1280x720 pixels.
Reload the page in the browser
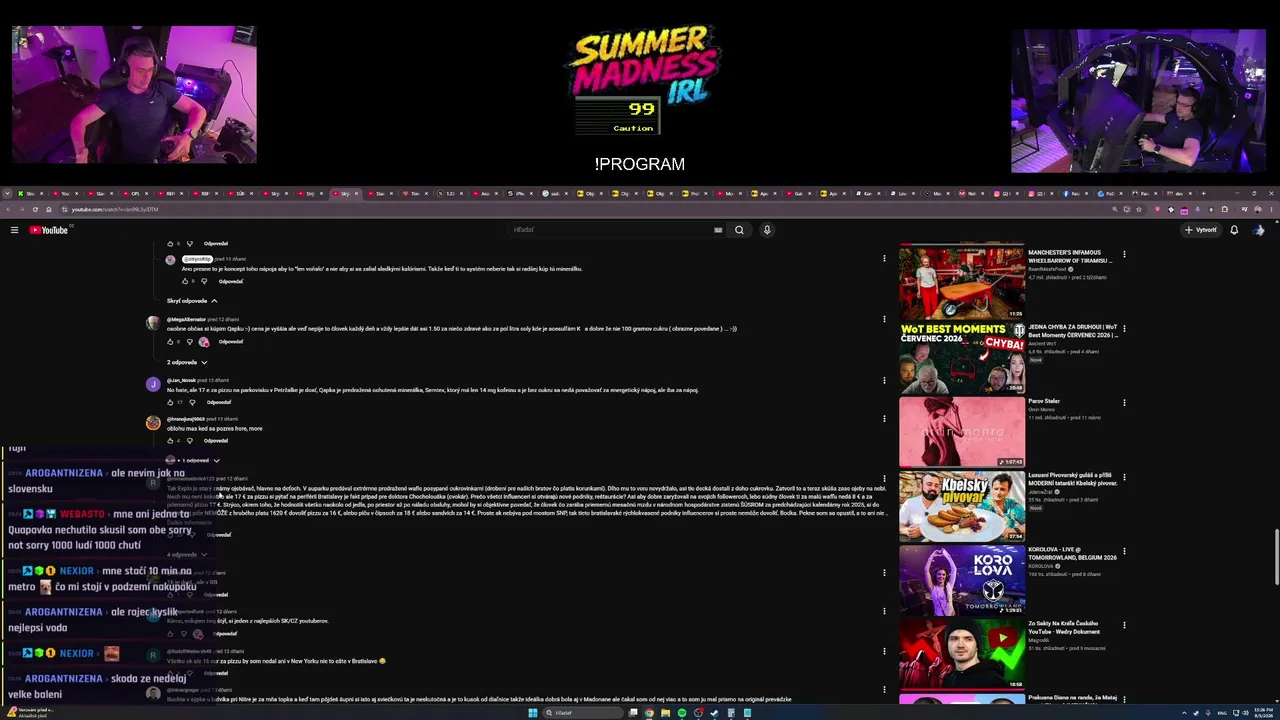[35, 209]
